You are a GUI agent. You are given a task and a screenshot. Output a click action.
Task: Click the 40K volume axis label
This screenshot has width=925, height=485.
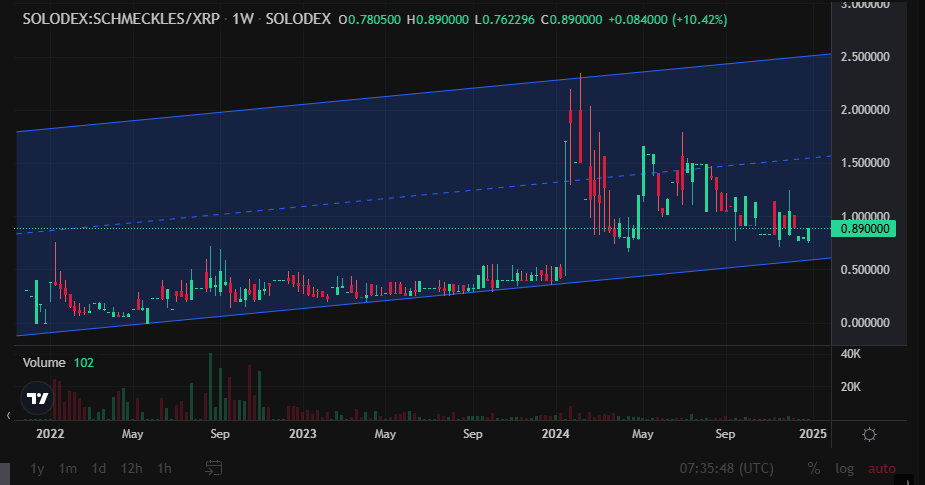(x=851, y=354)
